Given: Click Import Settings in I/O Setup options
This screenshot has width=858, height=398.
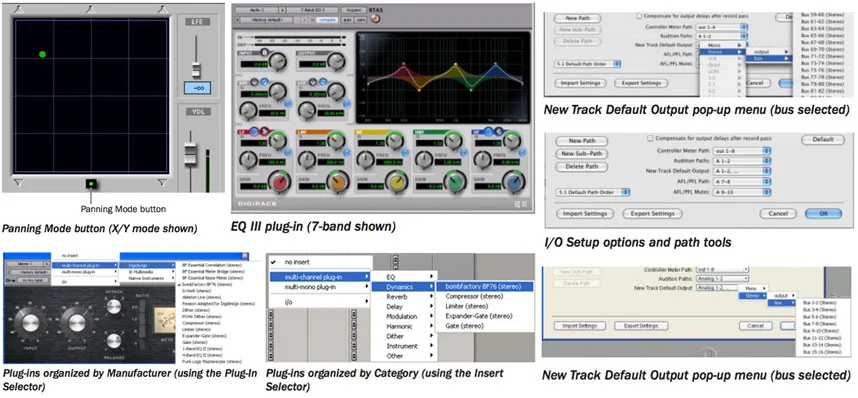Looking at the screenshot, I should pyautogui.click(x=585, y=214).
